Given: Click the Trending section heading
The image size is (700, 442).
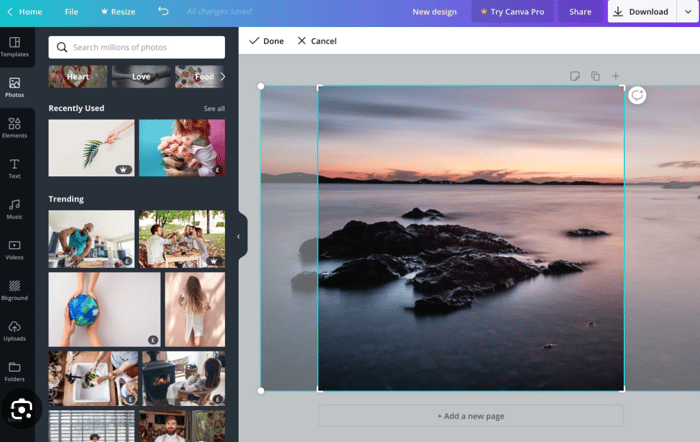Looking at the screenshot, I should (x=66, y=199).
